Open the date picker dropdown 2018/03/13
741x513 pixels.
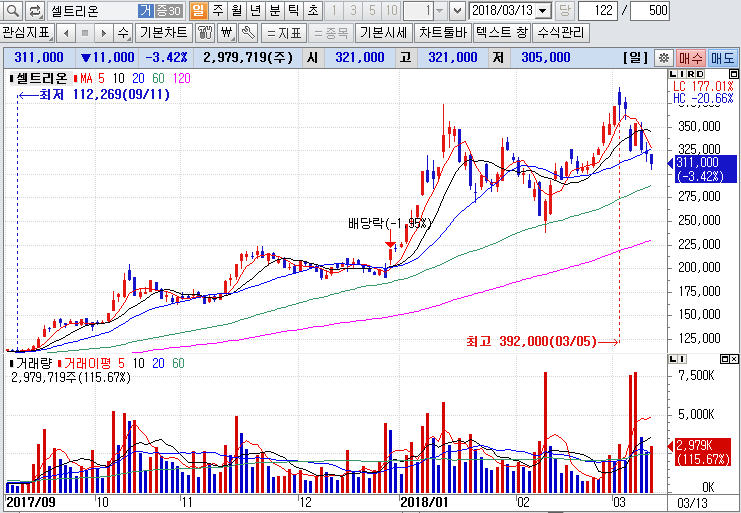543,11
